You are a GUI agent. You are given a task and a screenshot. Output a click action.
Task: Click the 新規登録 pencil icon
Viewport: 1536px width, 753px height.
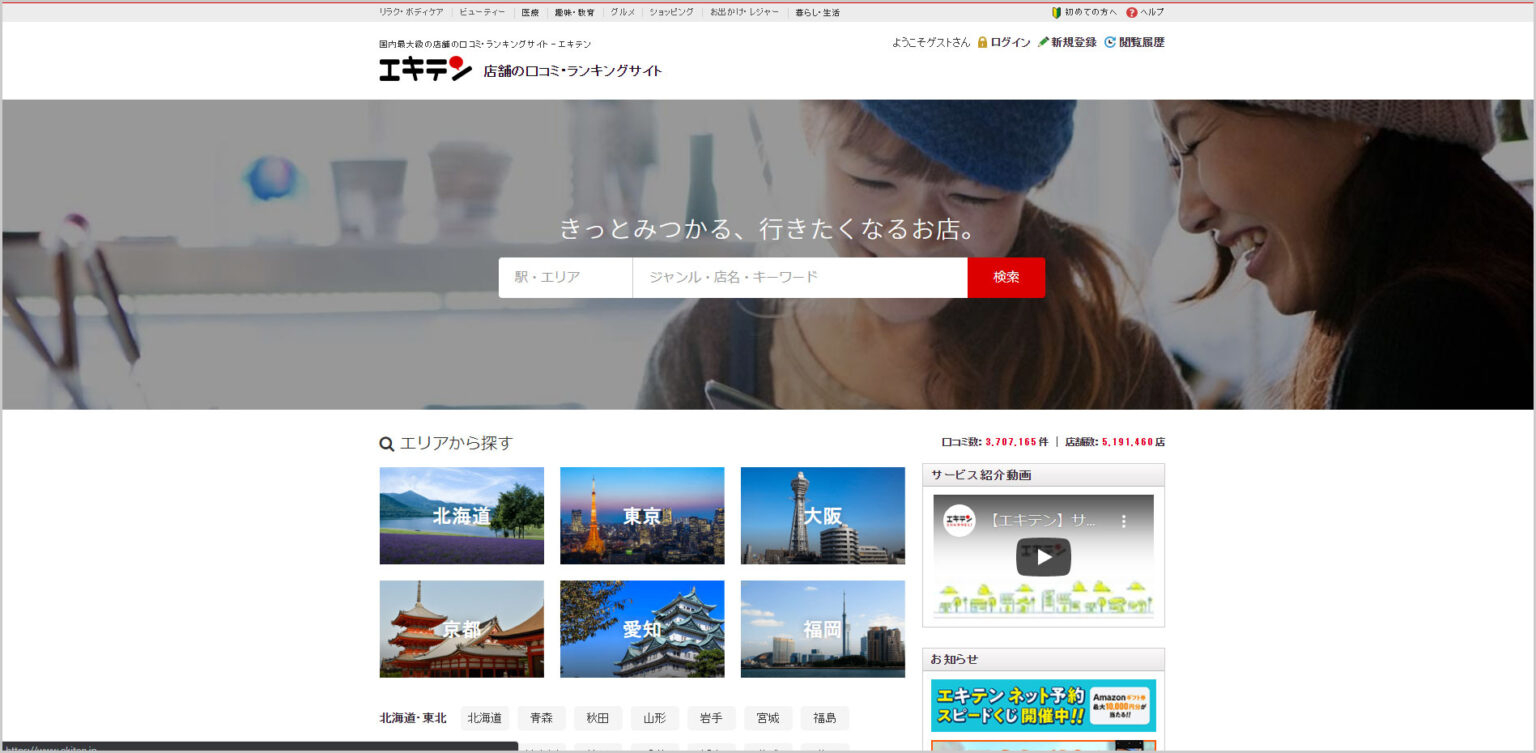point(1043,42)
